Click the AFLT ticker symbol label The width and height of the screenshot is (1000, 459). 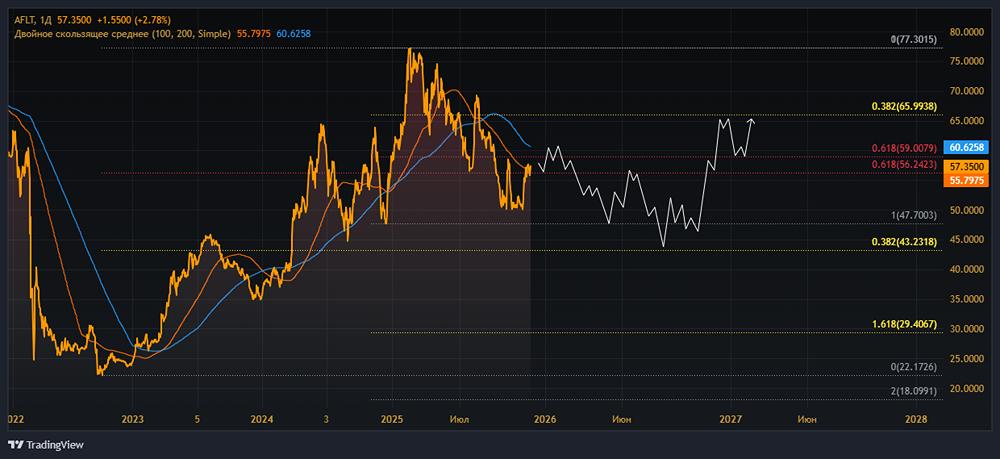[25, 19]
